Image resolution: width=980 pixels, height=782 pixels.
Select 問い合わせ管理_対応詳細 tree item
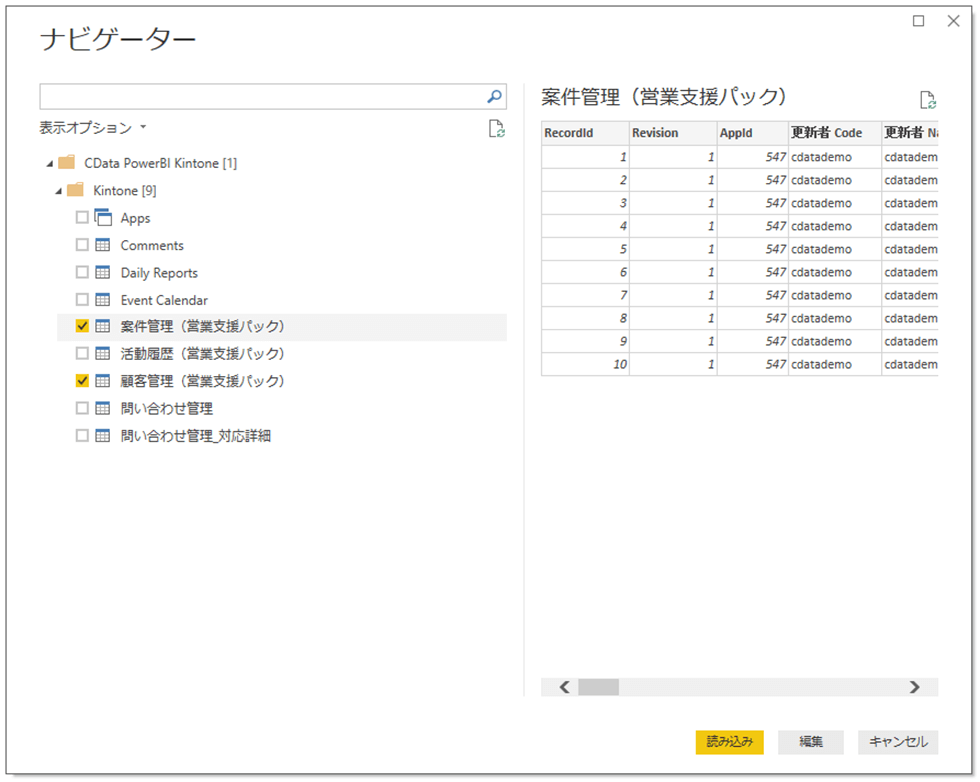pos(196,436)
